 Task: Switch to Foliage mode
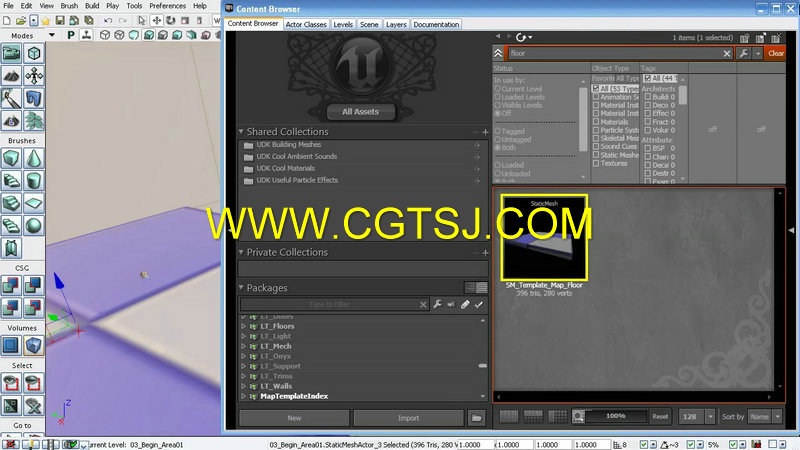pos(34,121)
